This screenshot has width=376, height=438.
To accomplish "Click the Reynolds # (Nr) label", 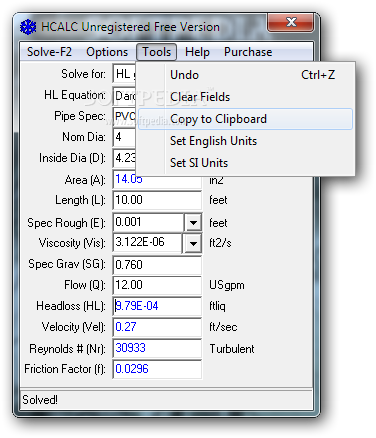I will point(67,349).
